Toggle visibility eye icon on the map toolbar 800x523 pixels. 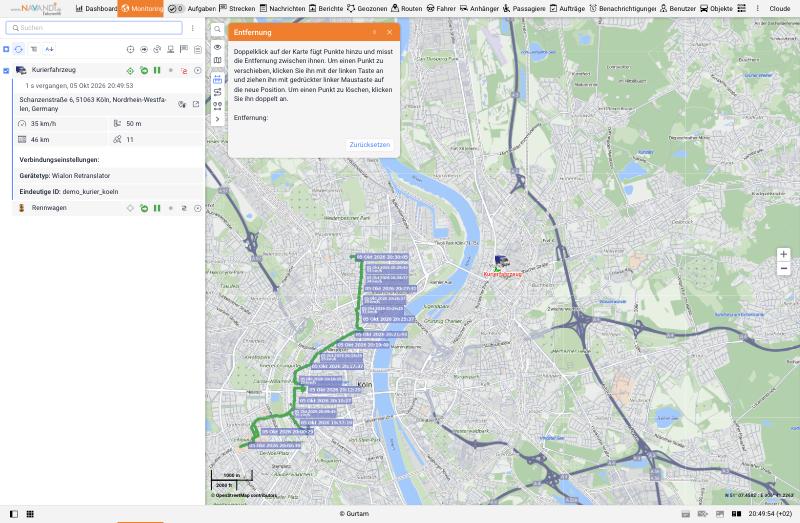pos(217,47)
